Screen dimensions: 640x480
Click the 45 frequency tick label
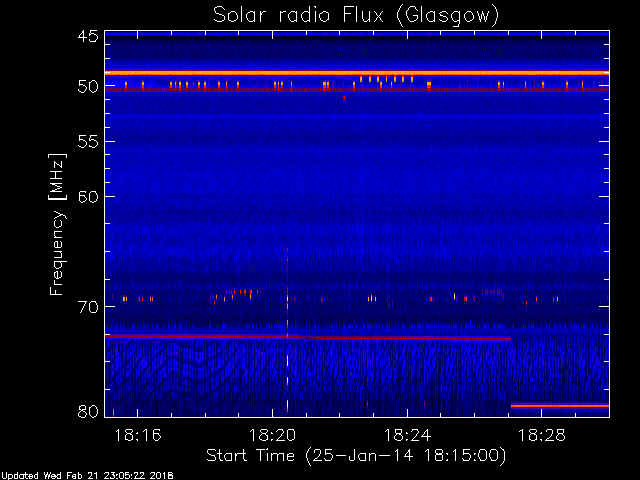(x=88, y=36)
